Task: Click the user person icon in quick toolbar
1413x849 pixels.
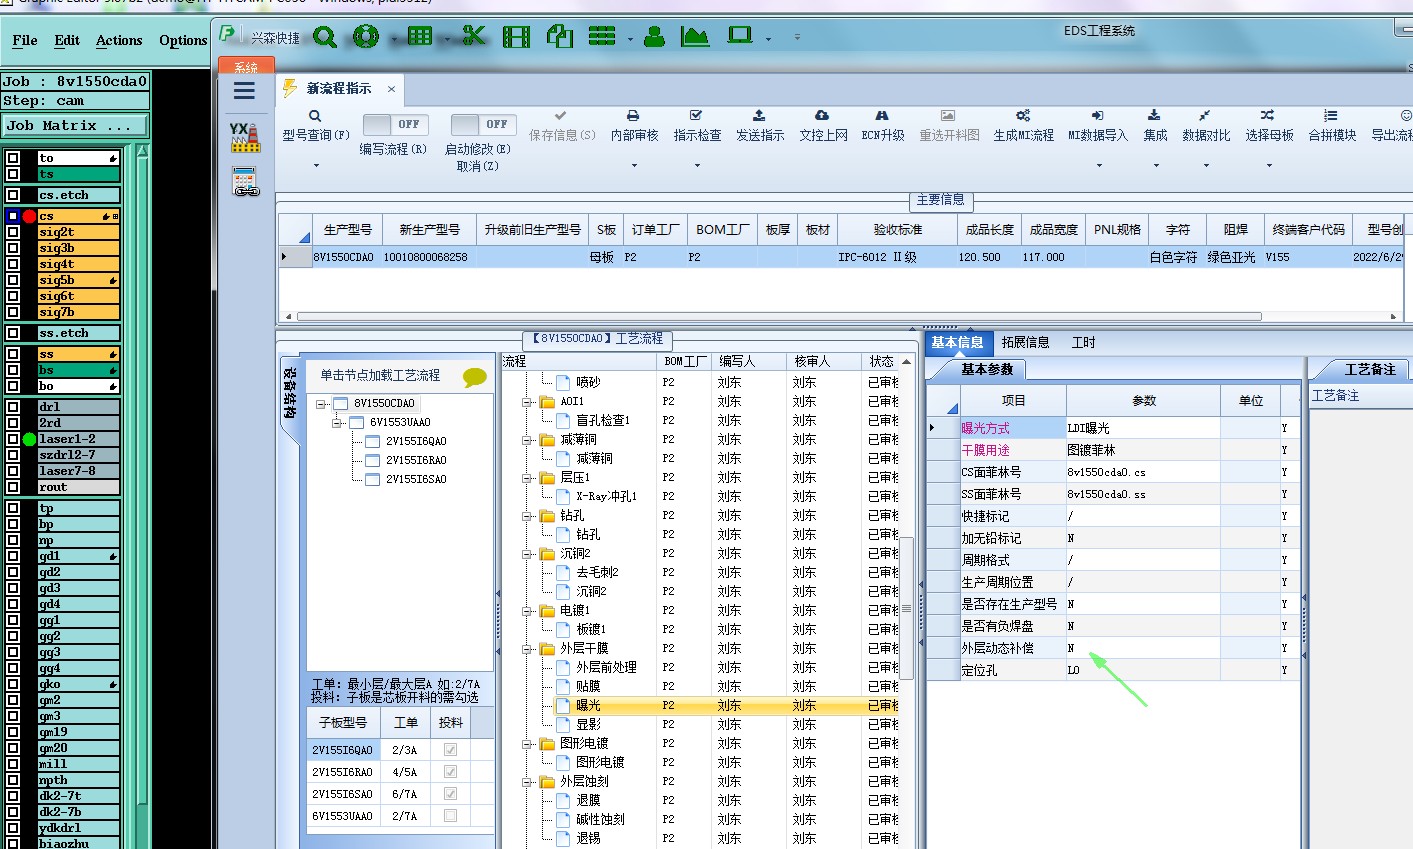Action: 654,37
